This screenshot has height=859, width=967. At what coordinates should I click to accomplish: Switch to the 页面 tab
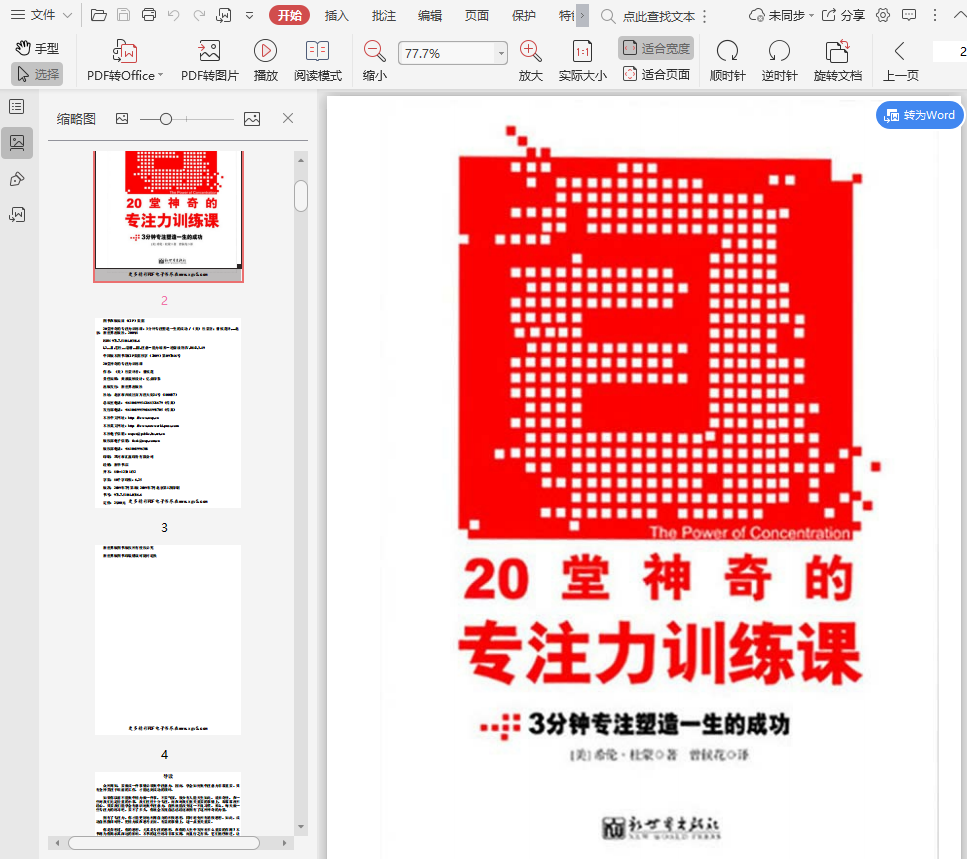click(x=476, y=15)
